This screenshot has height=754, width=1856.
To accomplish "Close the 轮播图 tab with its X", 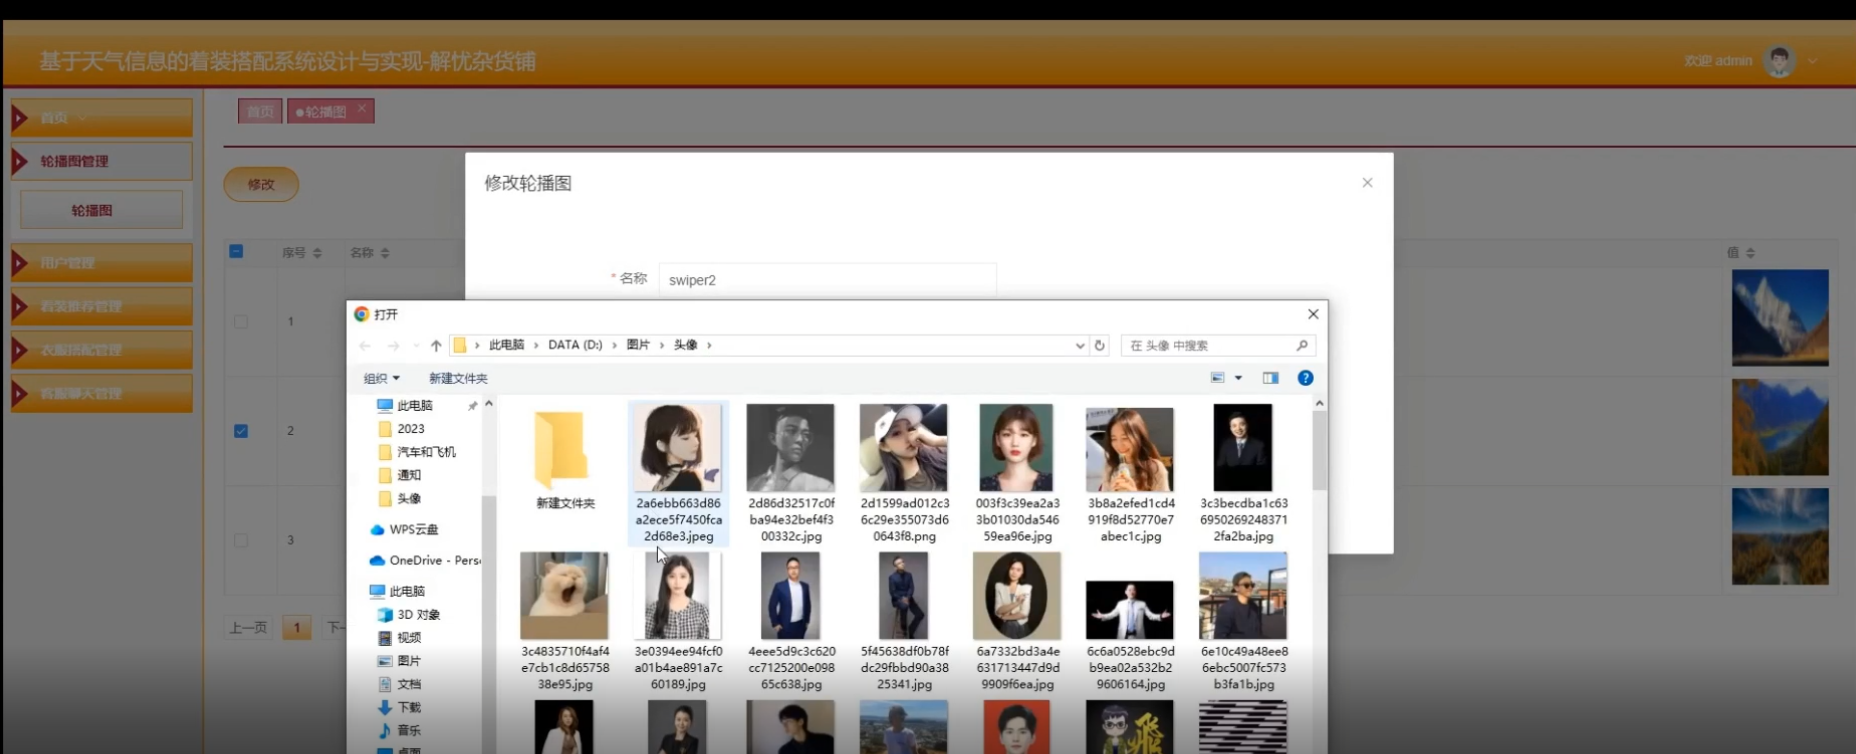I will 362,108.
